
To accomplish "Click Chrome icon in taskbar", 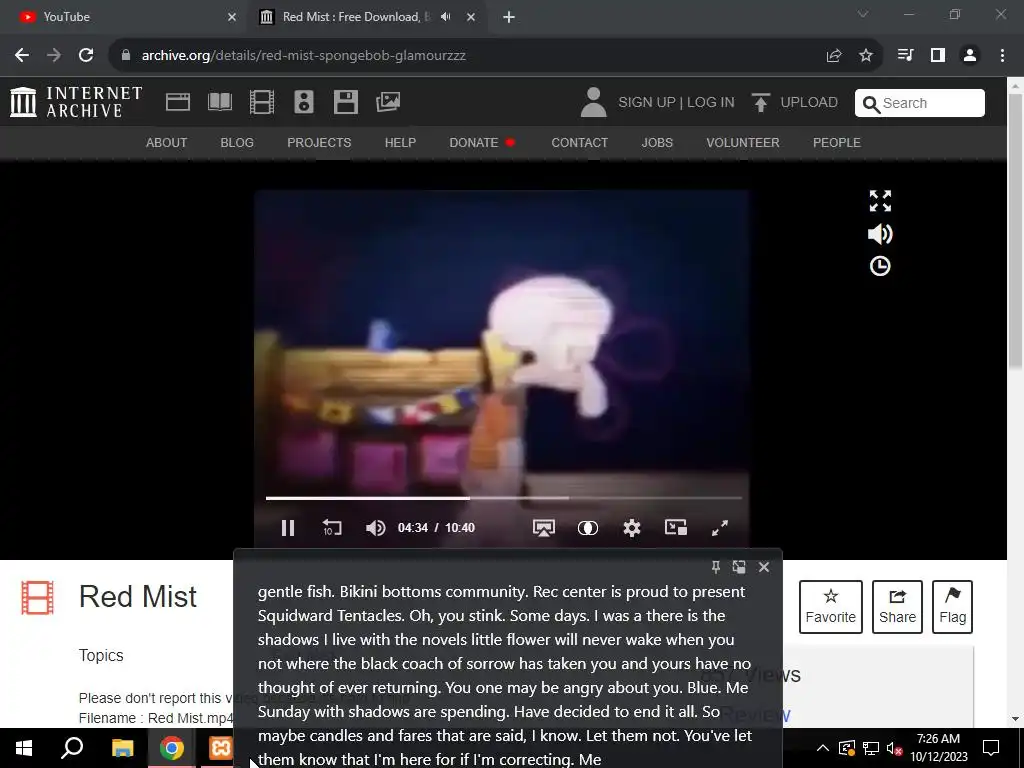I will pos(172,748).
